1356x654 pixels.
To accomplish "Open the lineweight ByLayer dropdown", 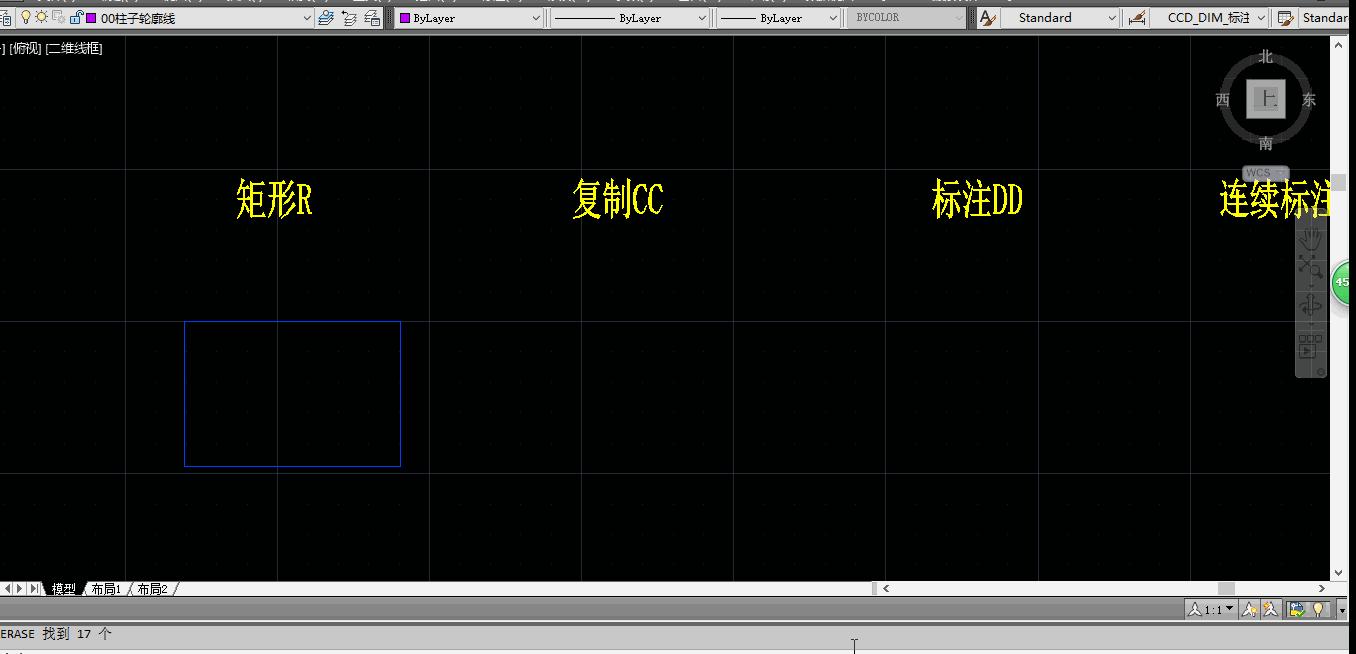I will tap(779, 18).
